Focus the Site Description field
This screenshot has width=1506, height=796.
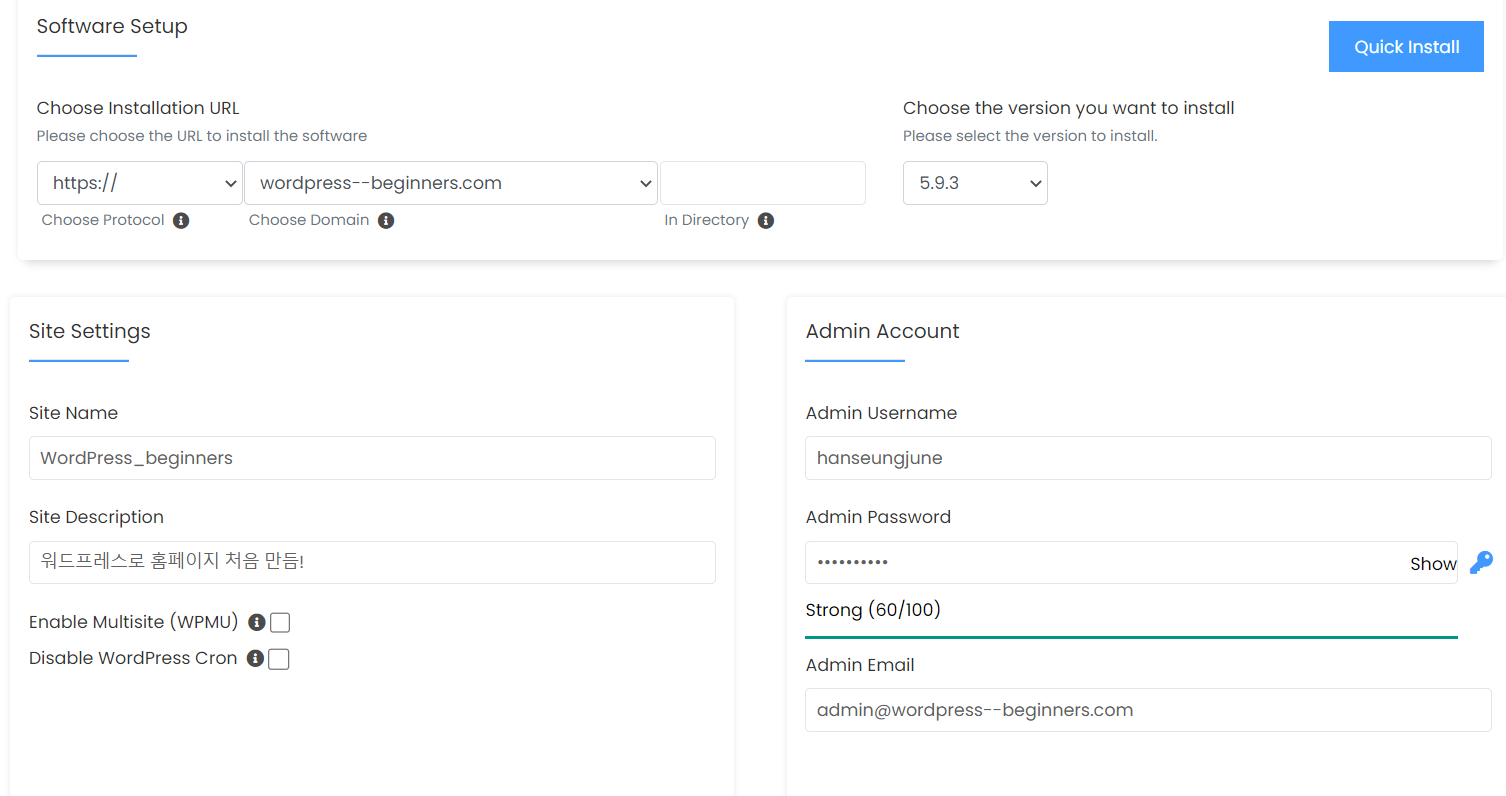[x=372, y=562]
